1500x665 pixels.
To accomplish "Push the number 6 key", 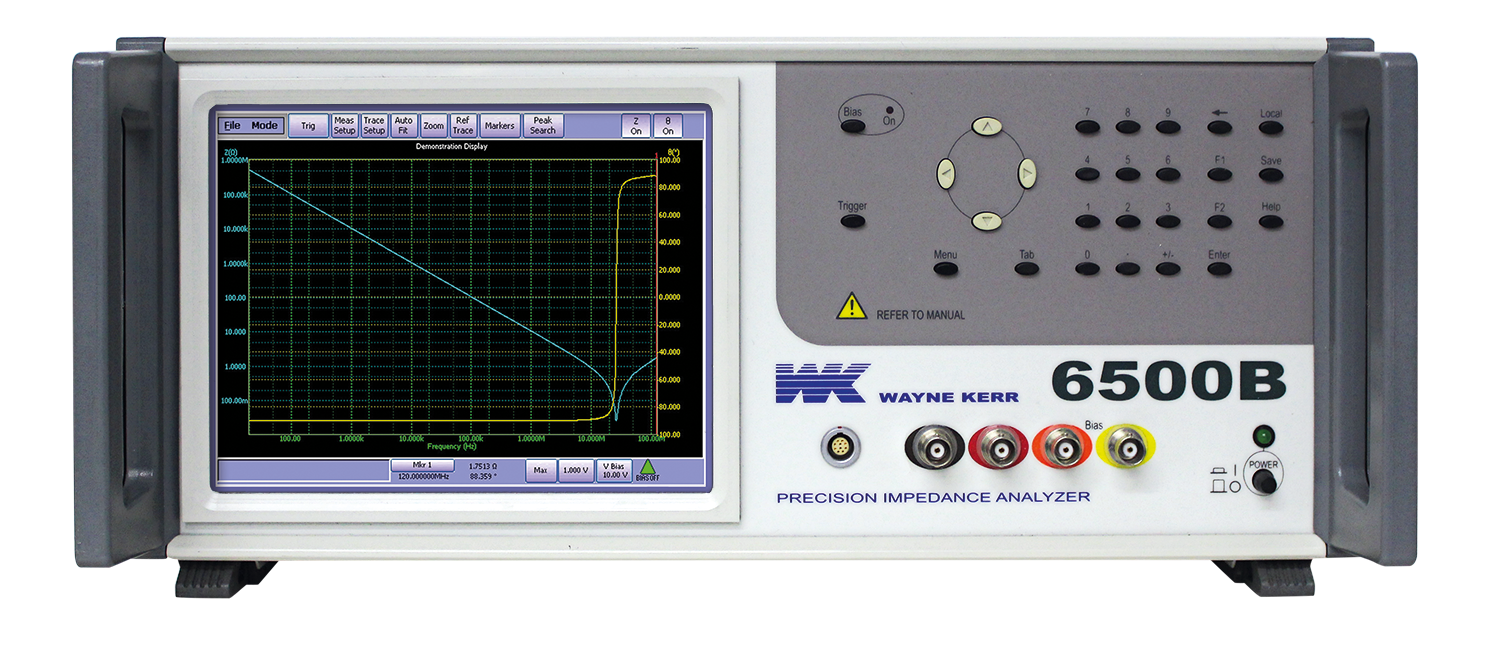I will 1168,174.
